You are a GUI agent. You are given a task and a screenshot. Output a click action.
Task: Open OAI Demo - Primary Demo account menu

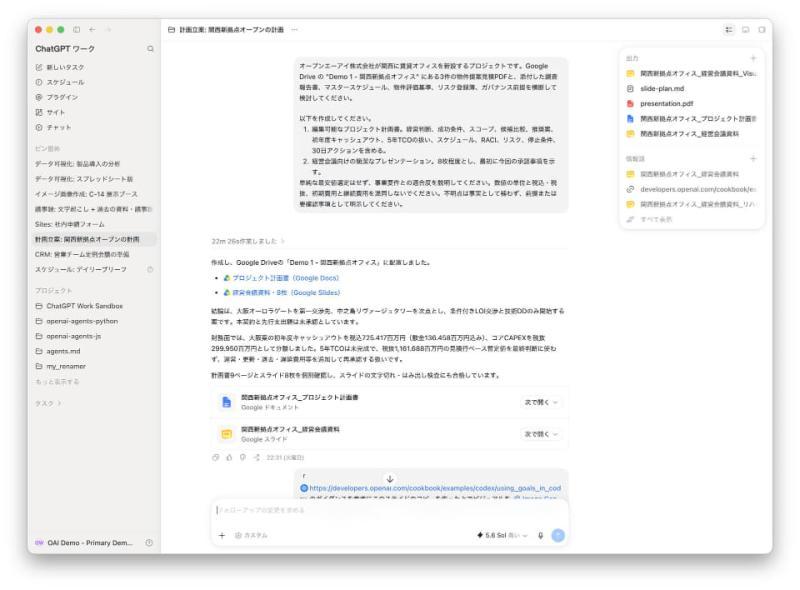click(x=84, y=543)
